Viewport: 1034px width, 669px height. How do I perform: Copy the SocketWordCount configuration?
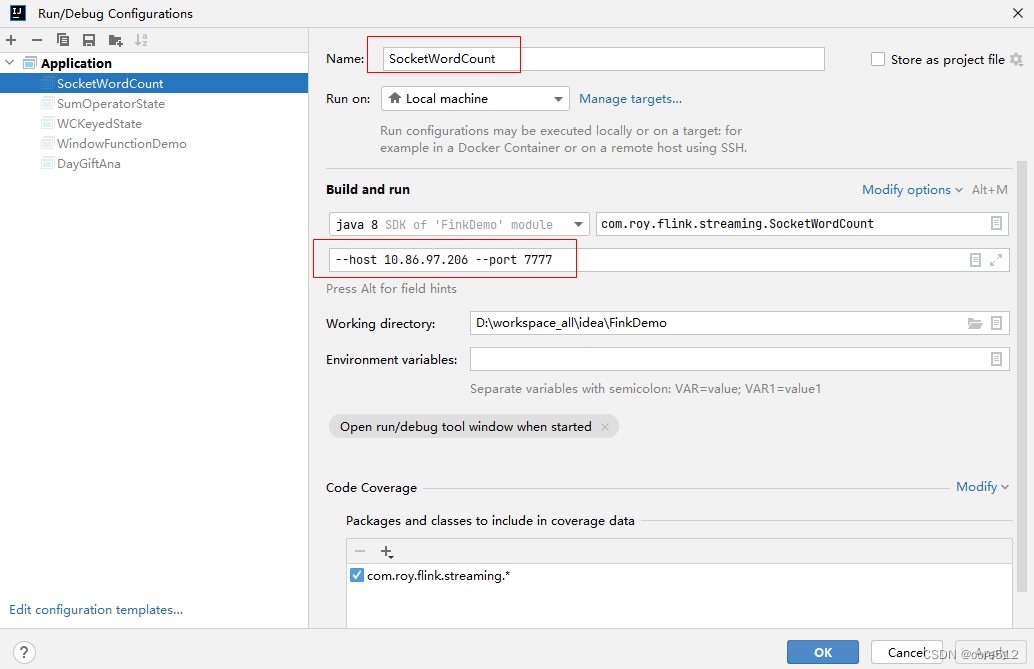pyautogui.click(x=62, y=39)
